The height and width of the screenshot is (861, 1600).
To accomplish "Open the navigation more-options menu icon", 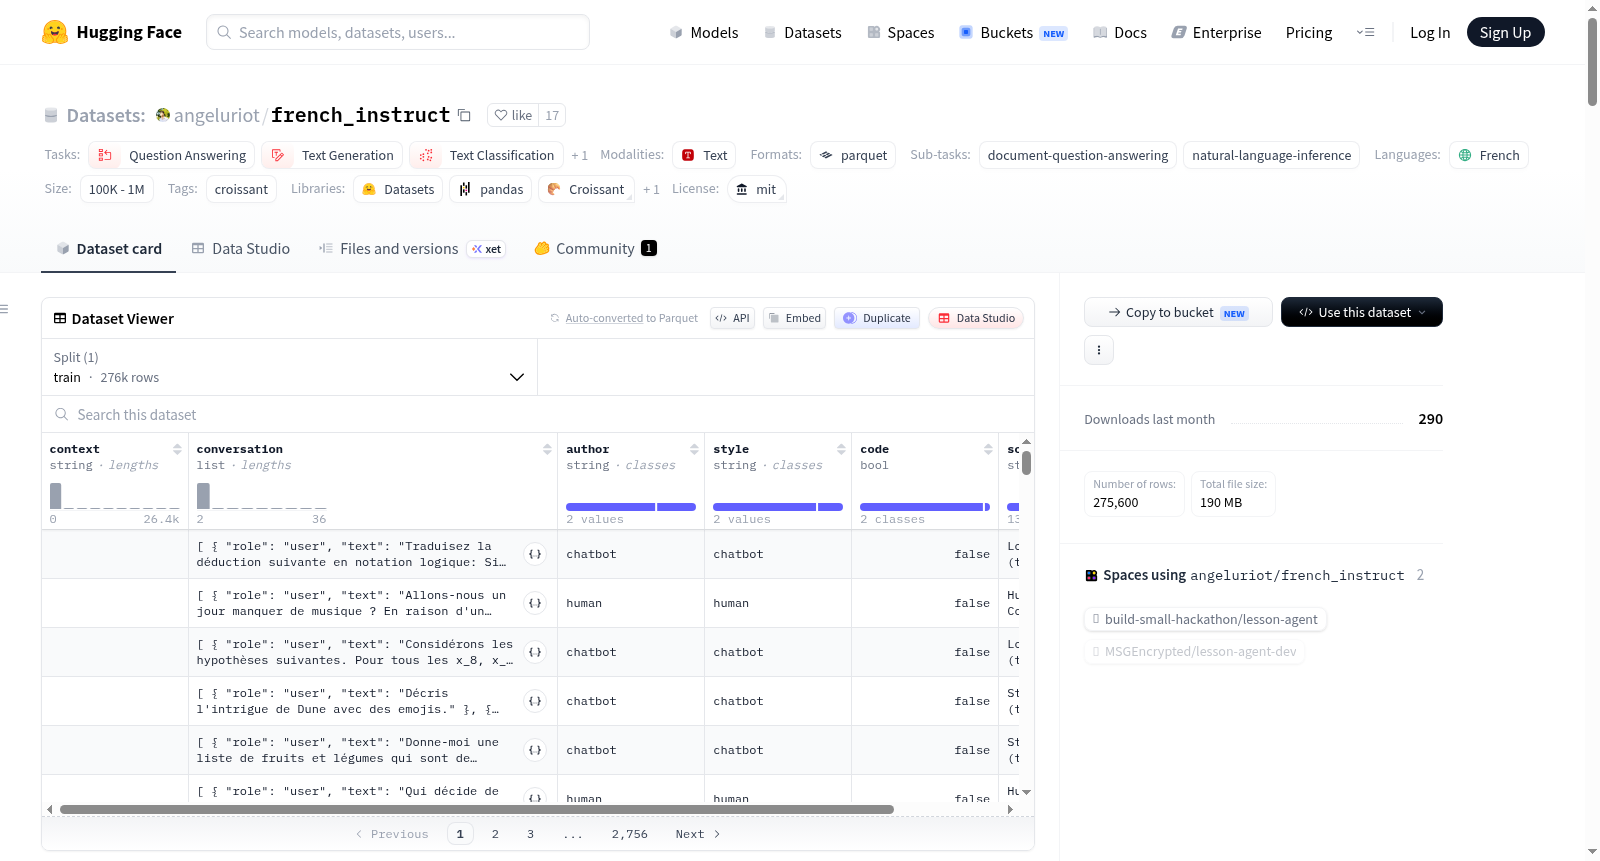I will pos(1365,32).
